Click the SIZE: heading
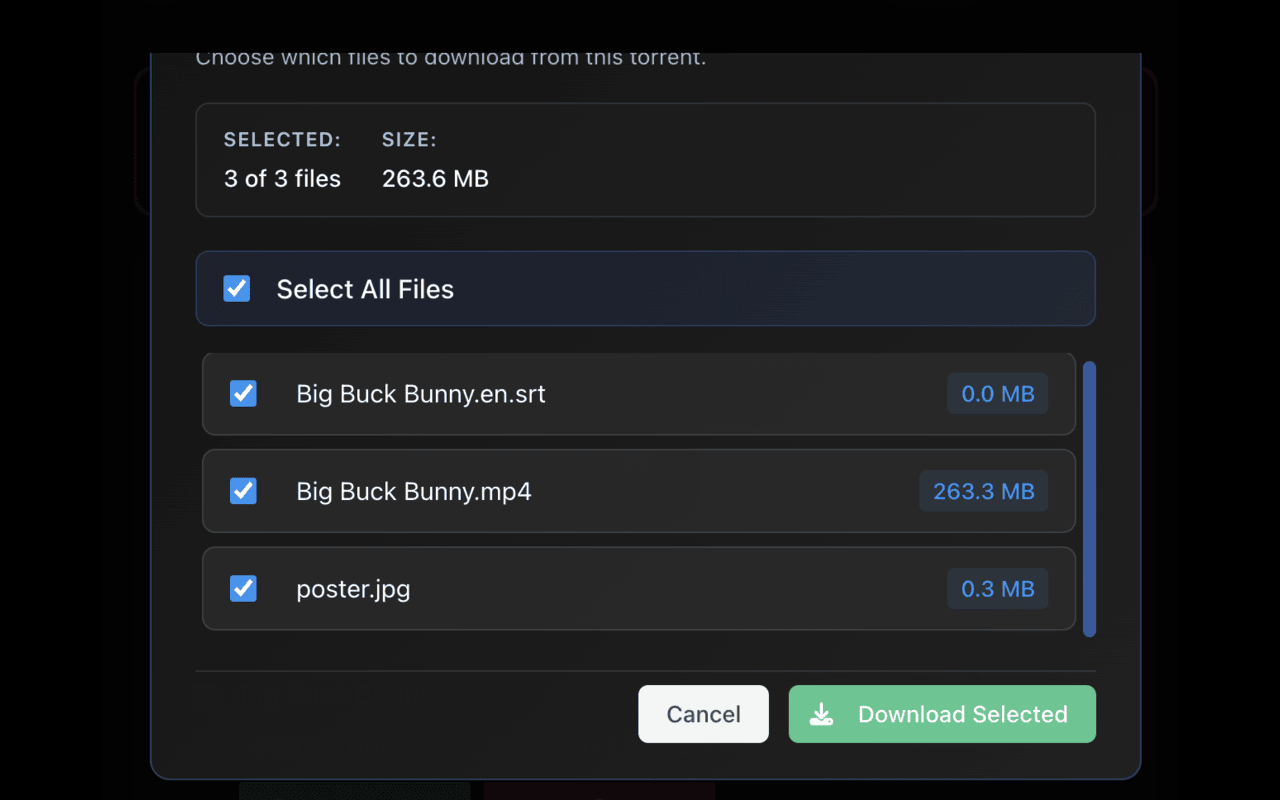Image resolution: width=1280 pixels, height=800 pixels. 409,140
